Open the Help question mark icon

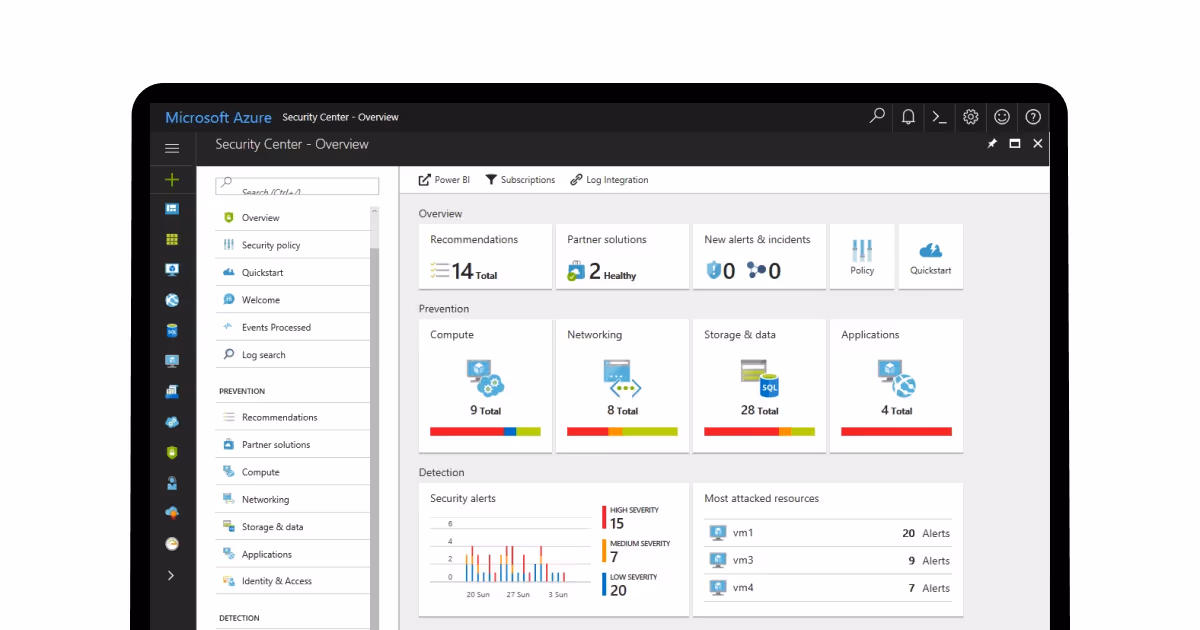(1032, 117)
